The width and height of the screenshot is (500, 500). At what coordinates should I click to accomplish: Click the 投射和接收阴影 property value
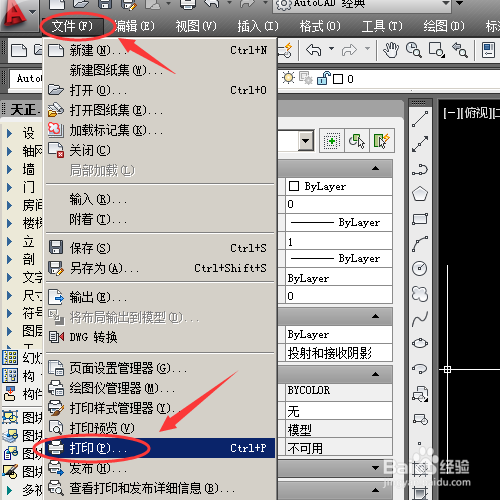[339, 353]
